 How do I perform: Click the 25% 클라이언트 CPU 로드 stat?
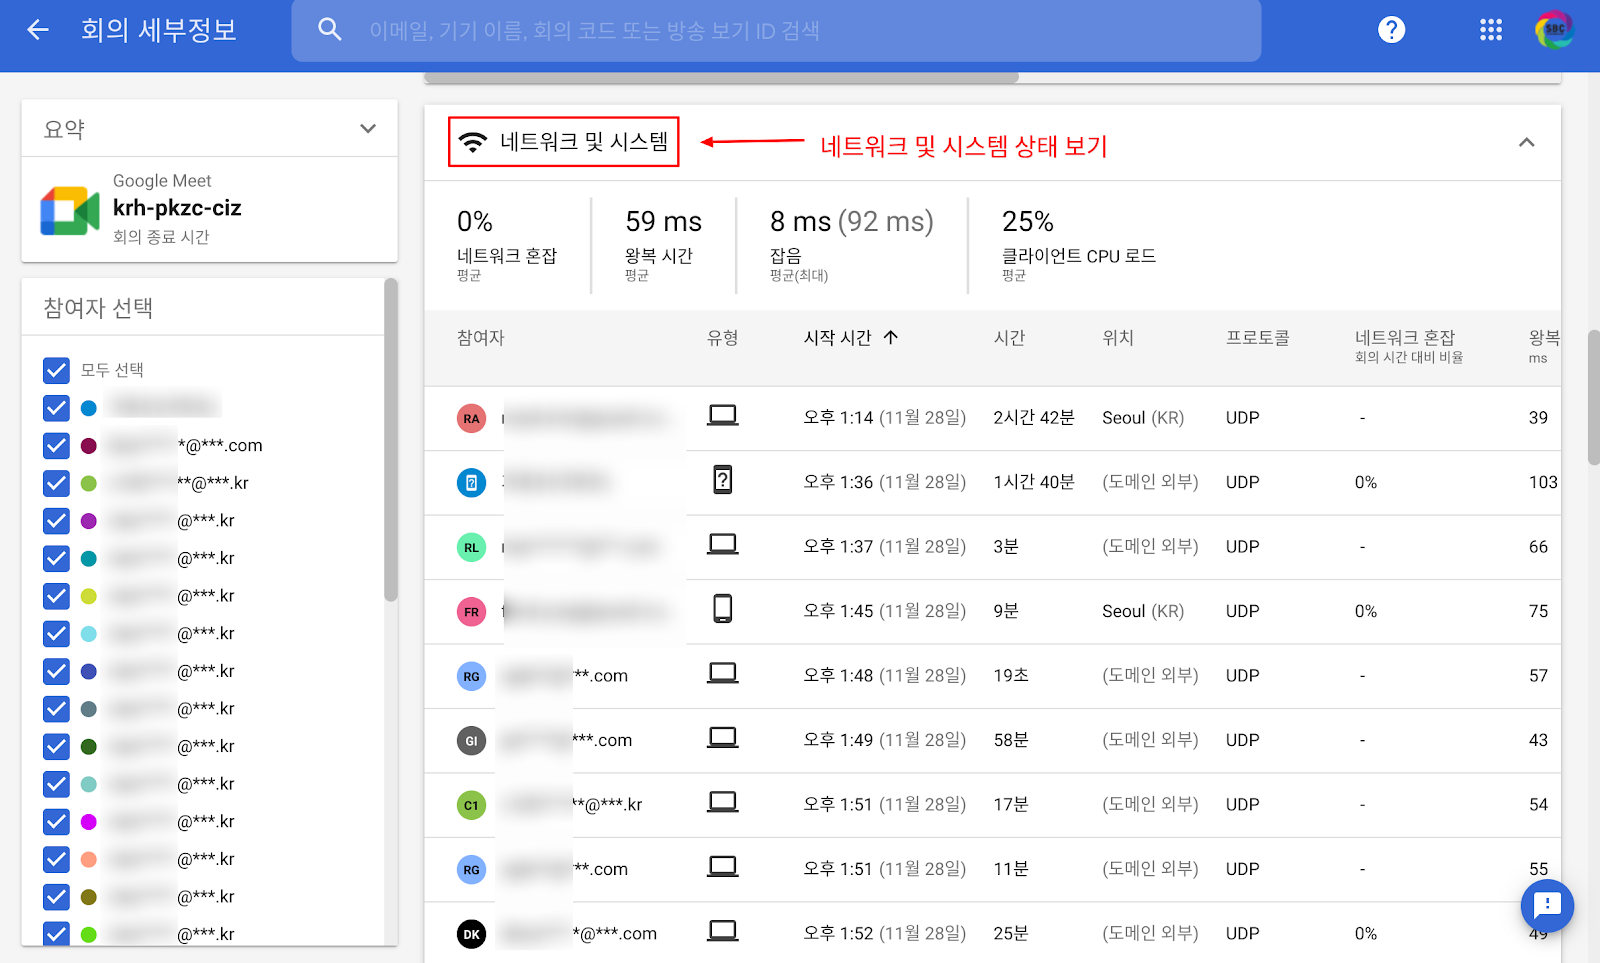(x=1079, y=243)
